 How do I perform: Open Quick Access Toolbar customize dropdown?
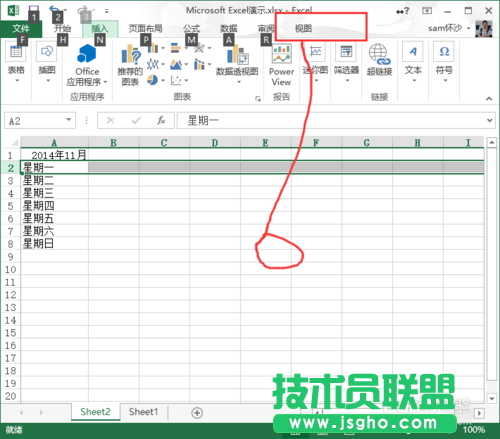[107, 11]
